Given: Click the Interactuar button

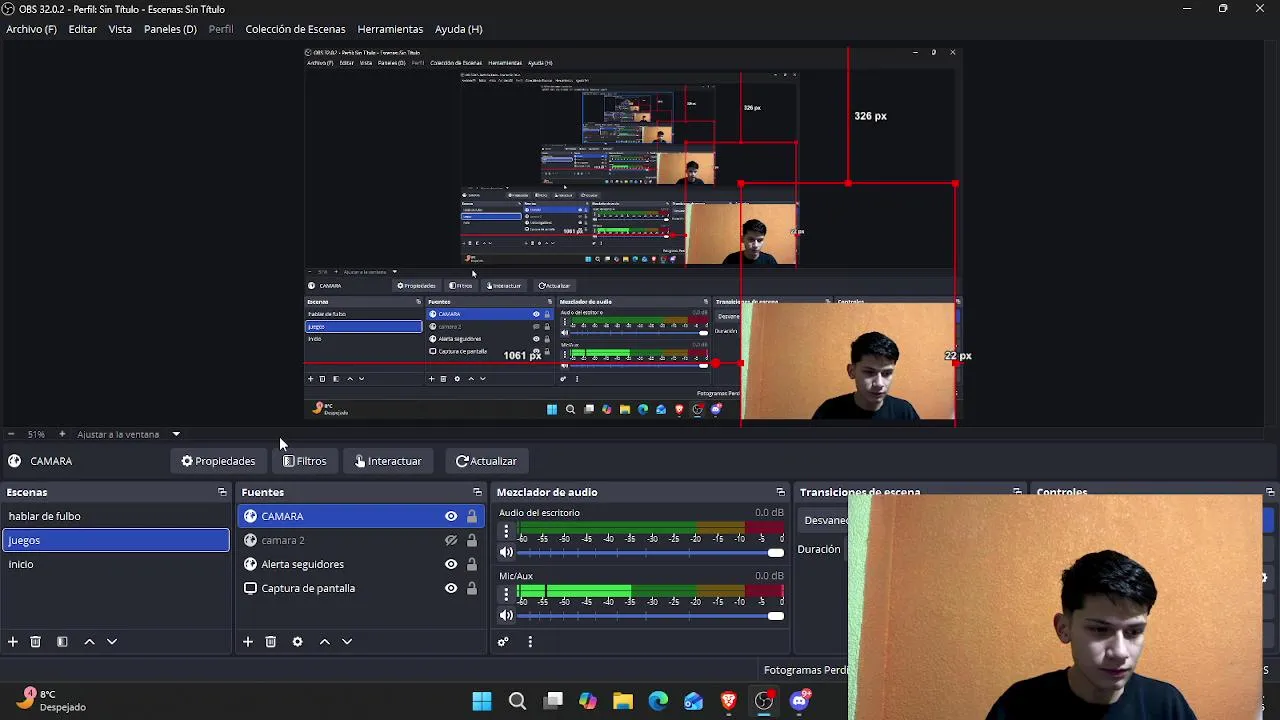Looking at the screenshot, I should point(388,461).
